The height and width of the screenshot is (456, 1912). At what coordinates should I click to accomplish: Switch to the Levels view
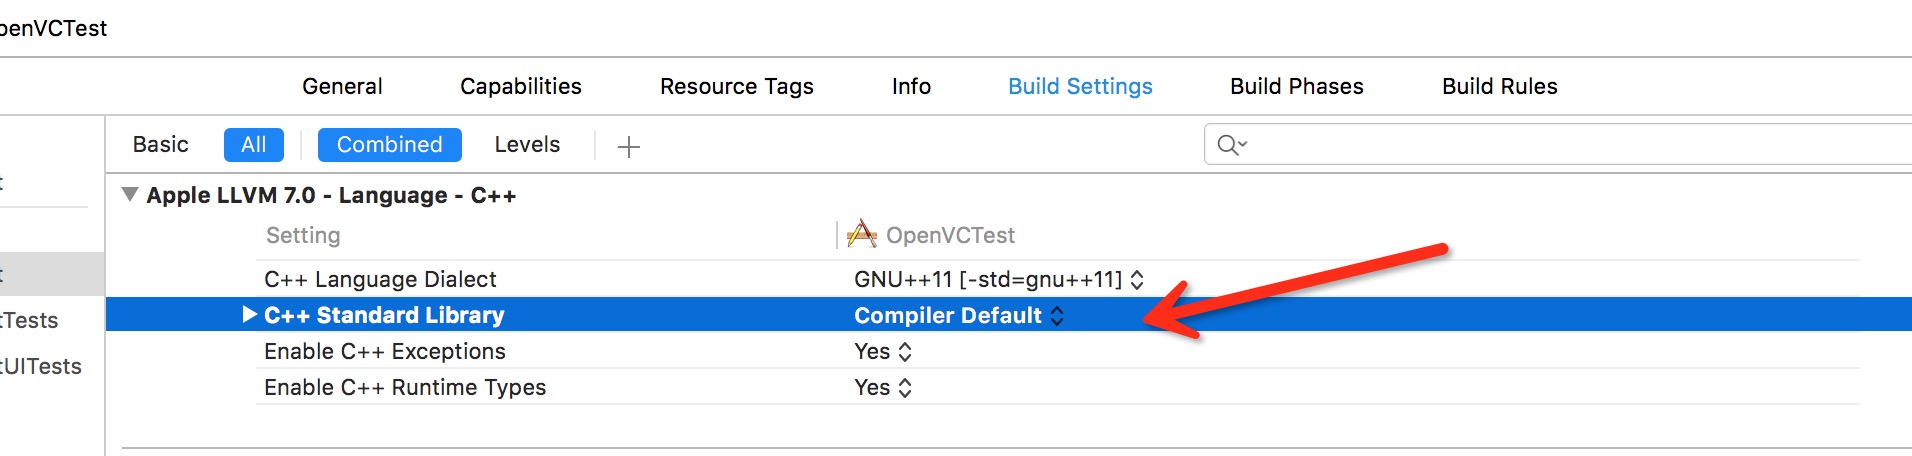[x=527, y=144]
